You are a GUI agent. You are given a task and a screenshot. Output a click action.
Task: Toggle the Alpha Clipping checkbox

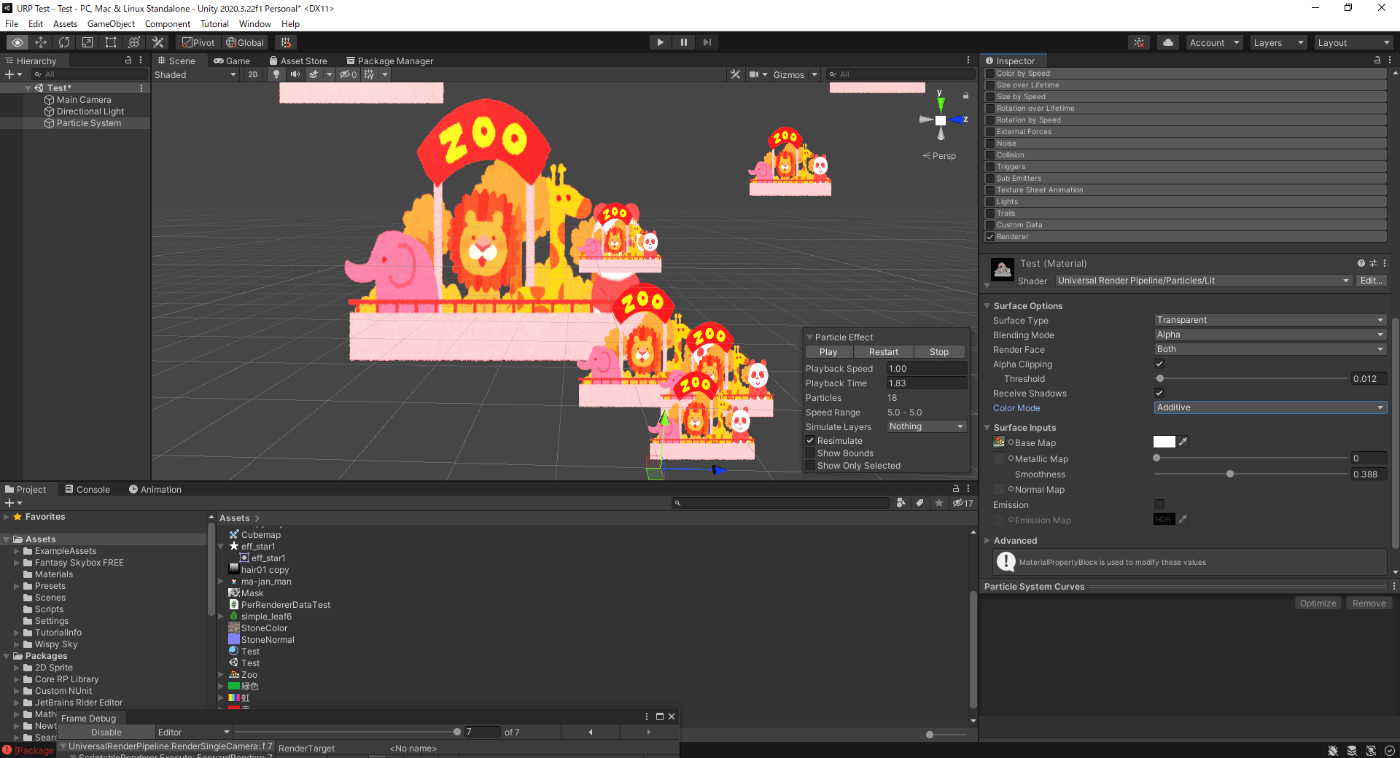pyautogui.click(x=1159, y=364)
